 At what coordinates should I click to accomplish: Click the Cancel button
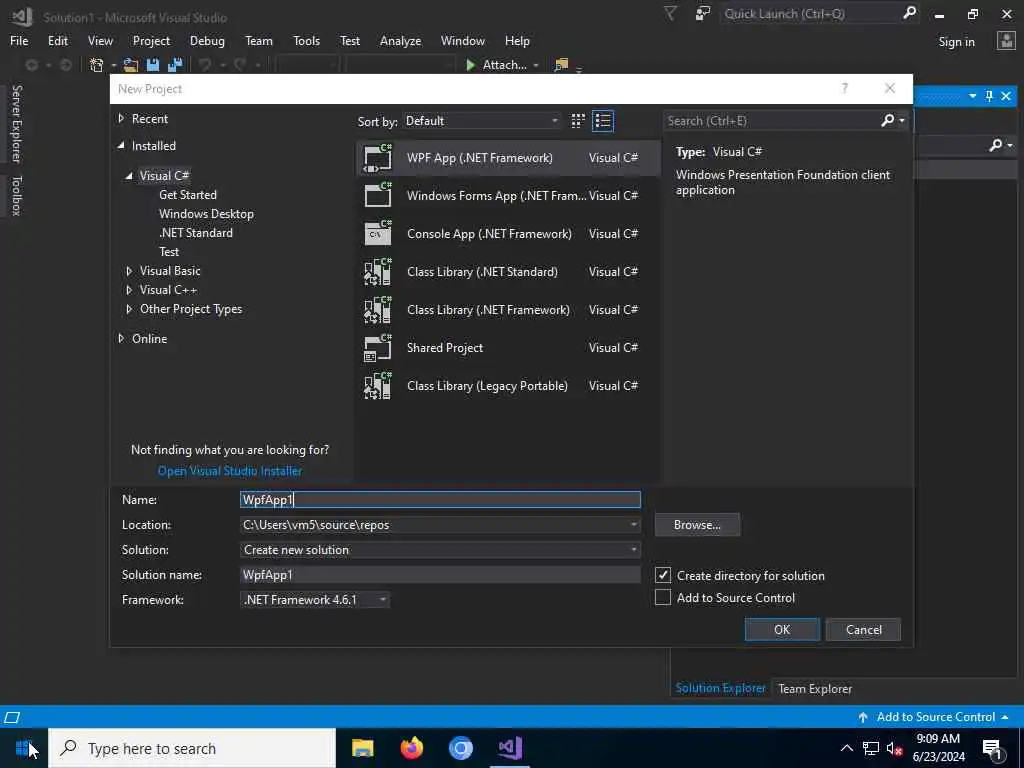[x=863, y=630]
